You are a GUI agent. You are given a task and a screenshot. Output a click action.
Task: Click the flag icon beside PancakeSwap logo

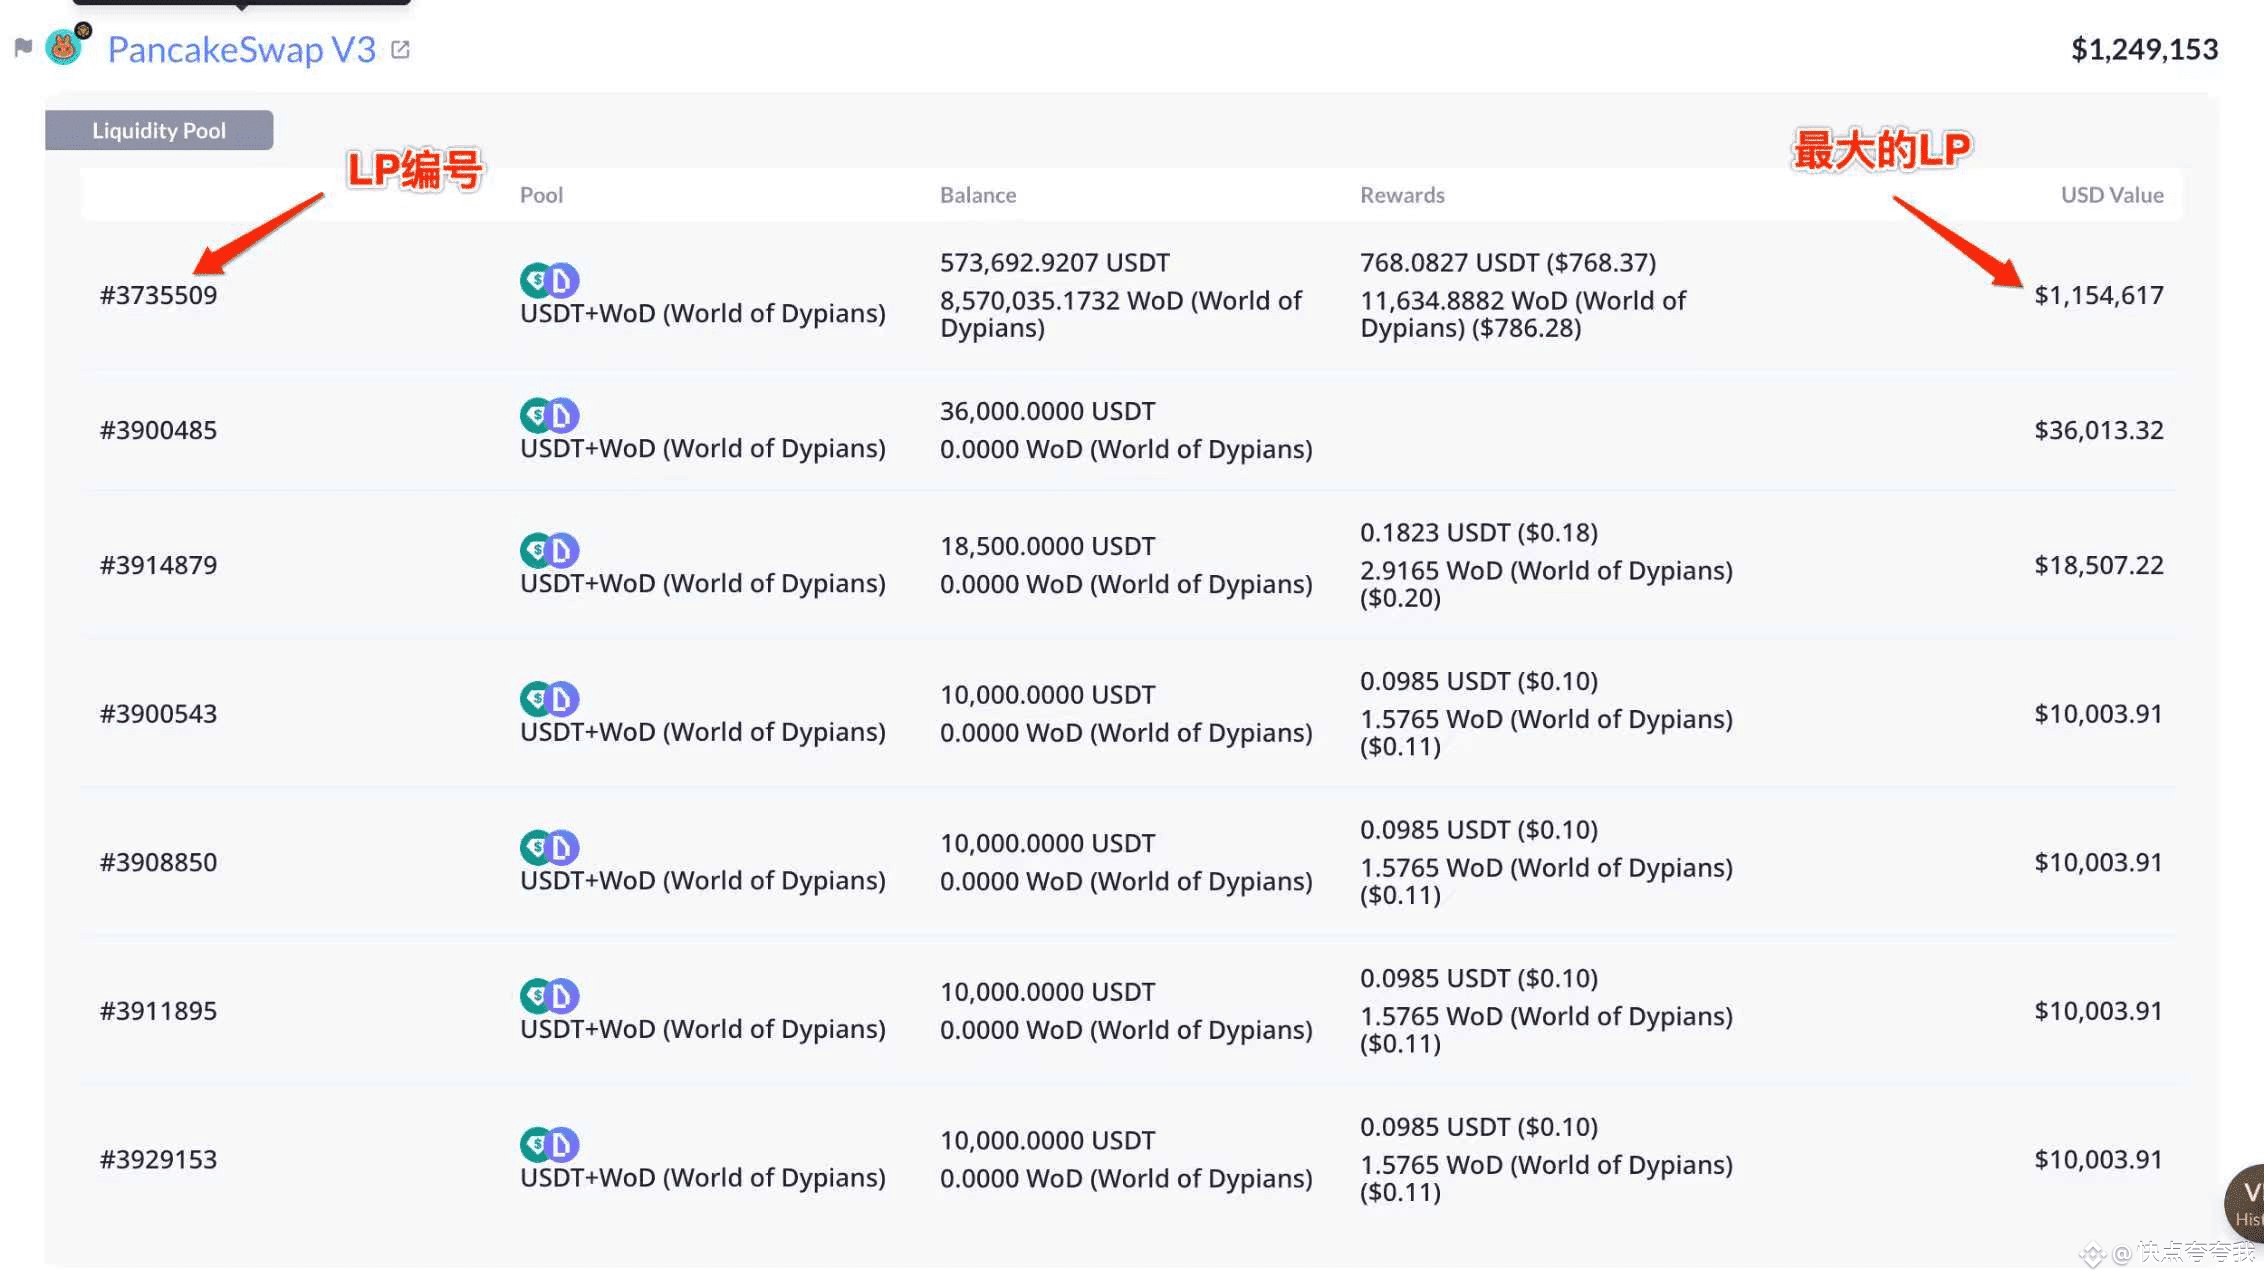(x=23, y=47)
